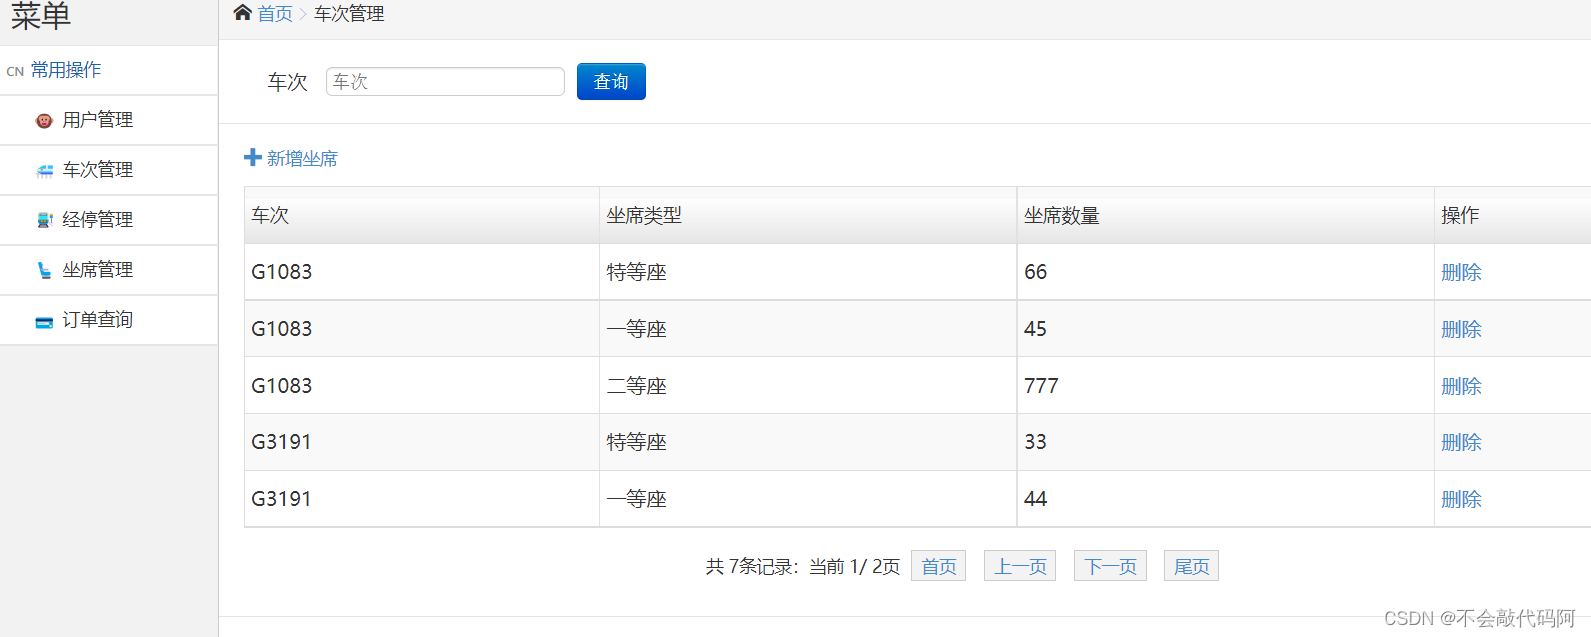The image size is (1591, 637).
Task: Click the stop management icon beside 经停管理
Action: point(44,220)
